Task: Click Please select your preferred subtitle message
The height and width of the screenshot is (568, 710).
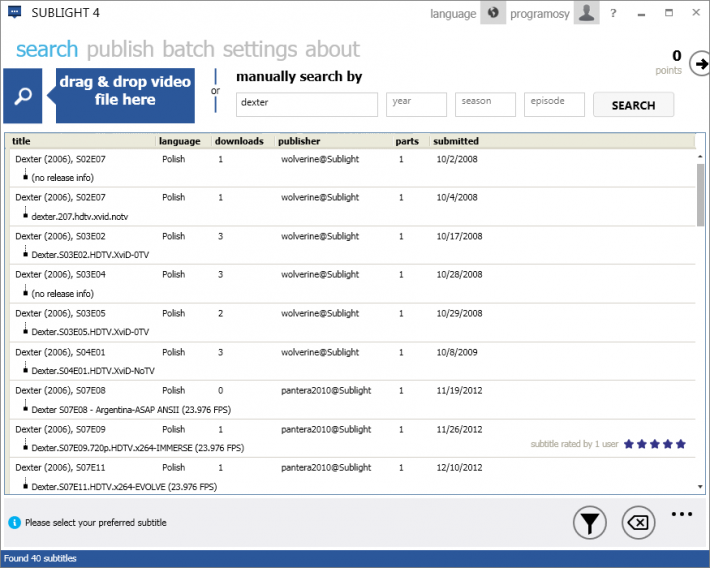Action: coord(96,523)
